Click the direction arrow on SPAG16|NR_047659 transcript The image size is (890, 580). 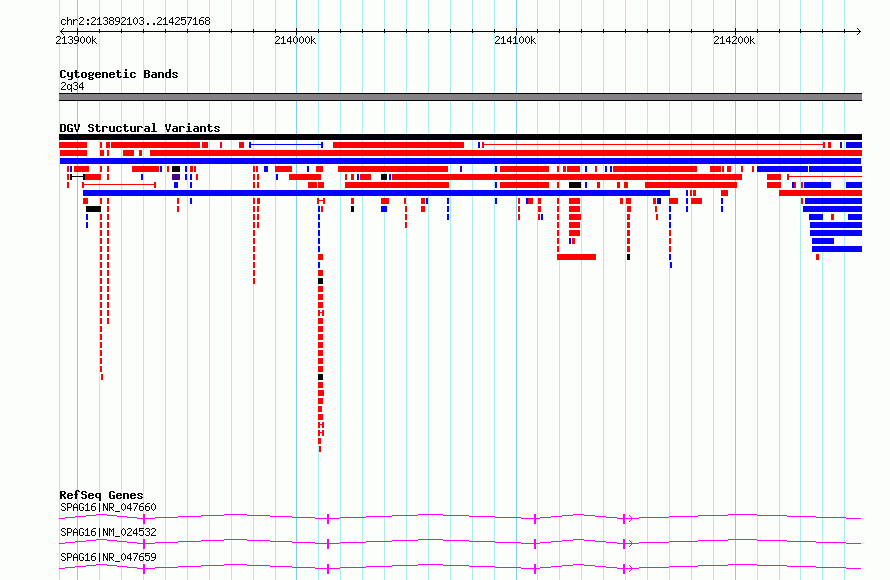[x=629, y=568]
